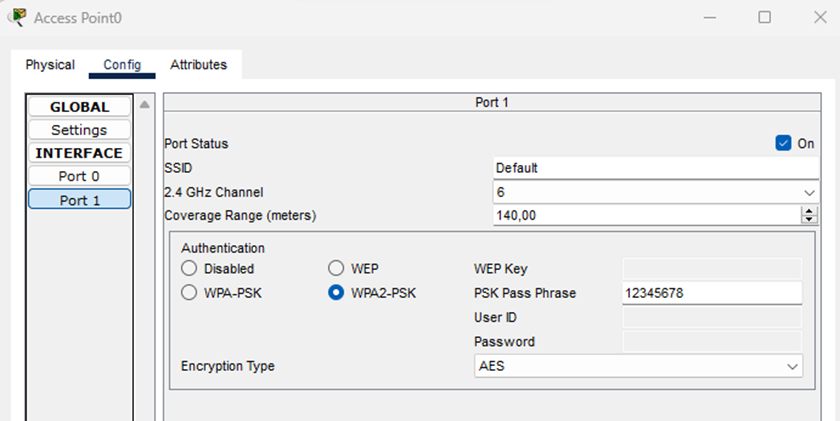Image resolution: width=840 pixels, height=421 pixels.
Task: Decrease coverage range with down arrow
Action: coord(809,219)
